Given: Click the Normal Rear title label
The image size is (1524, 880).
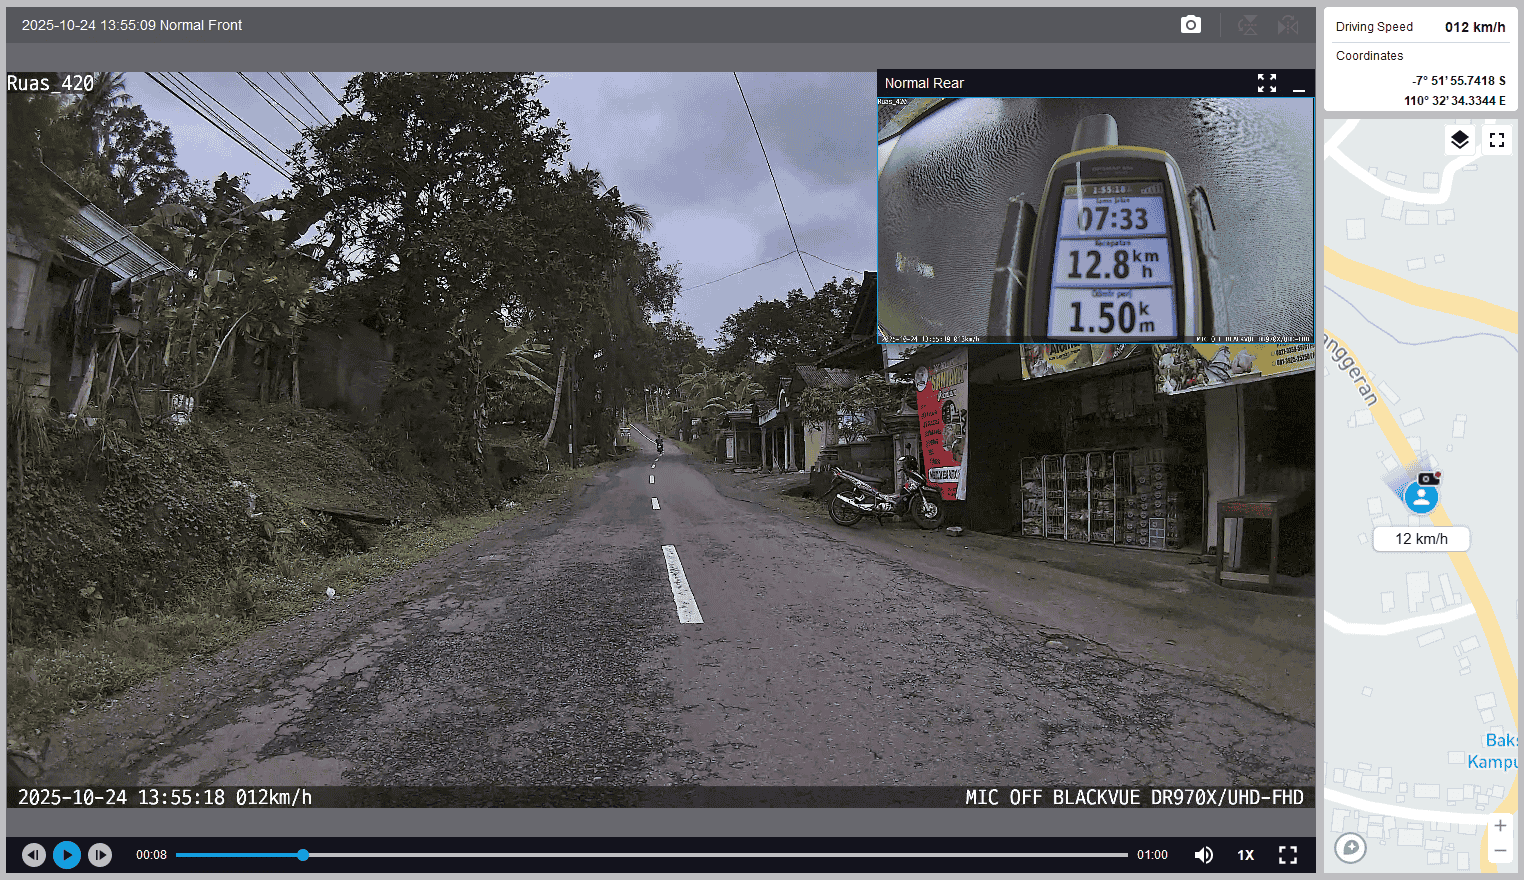Looking at the screenshot, I should pyautogui.click(x=924, y=83).
